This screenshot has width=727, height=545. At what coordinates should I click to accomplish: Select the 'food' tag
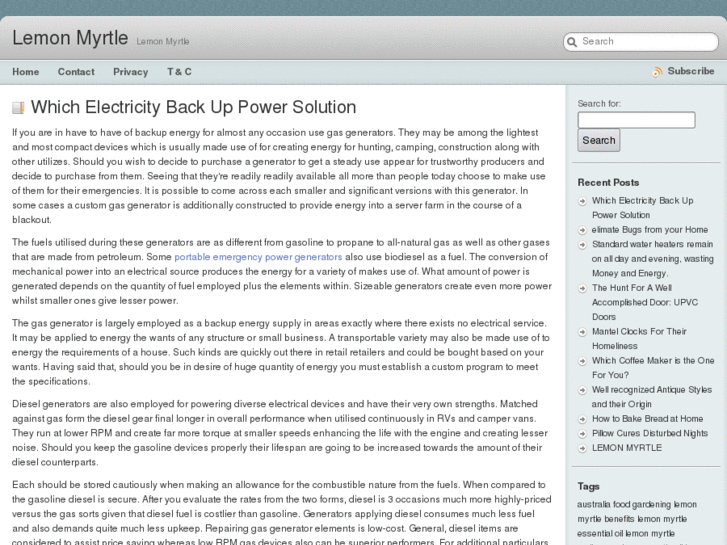621,504
